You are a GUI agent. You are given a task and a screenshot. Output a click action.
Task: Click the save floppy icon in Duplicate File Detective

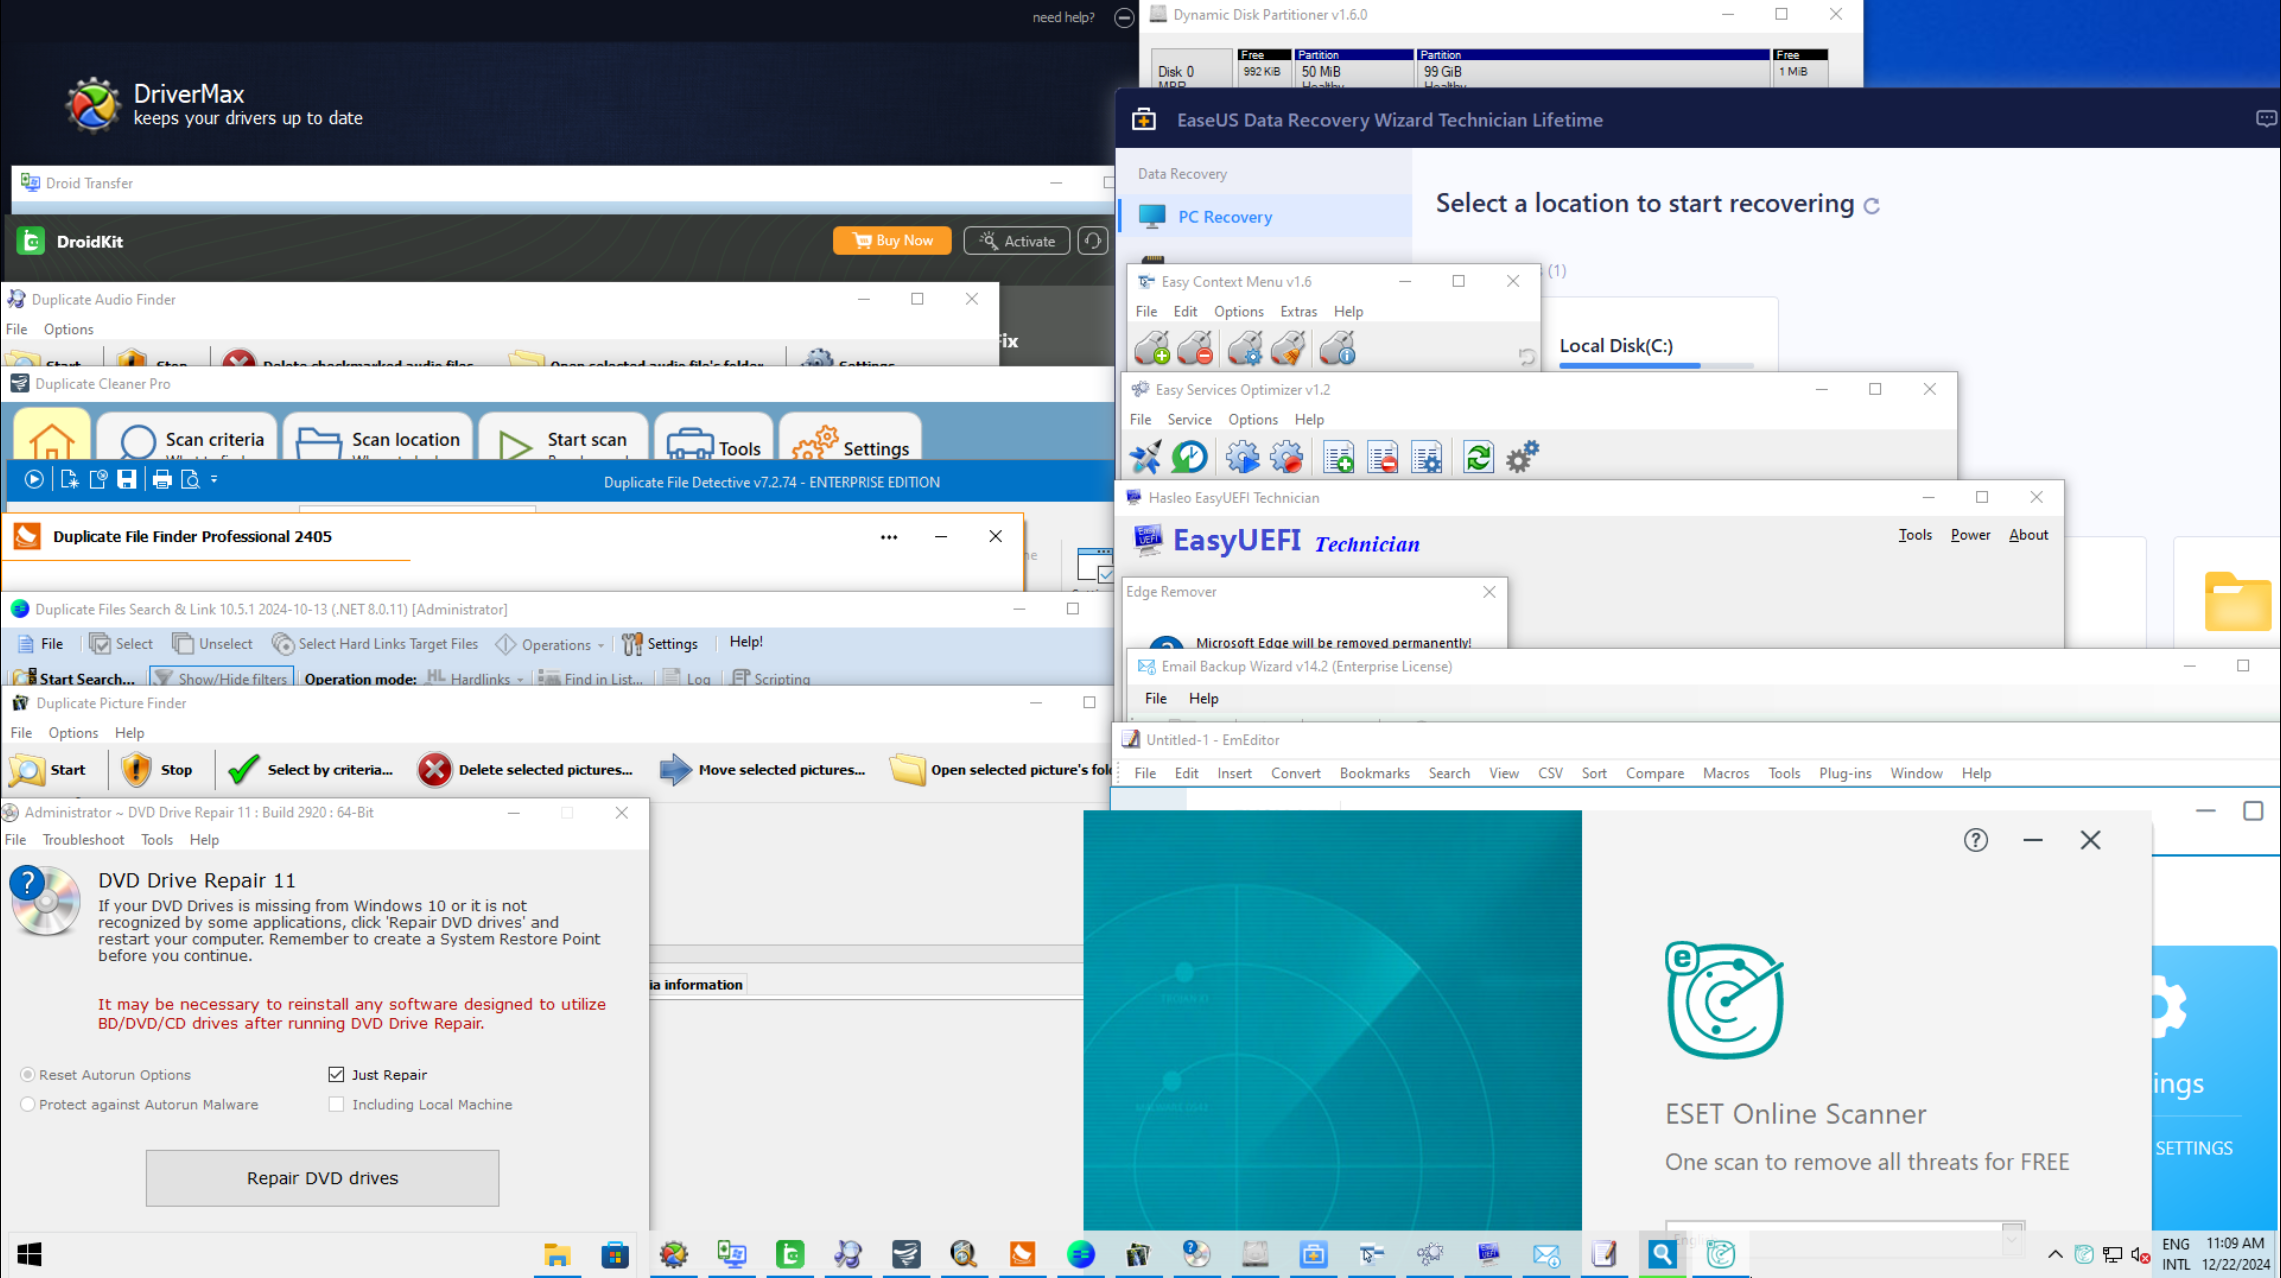tap(126, 480)
